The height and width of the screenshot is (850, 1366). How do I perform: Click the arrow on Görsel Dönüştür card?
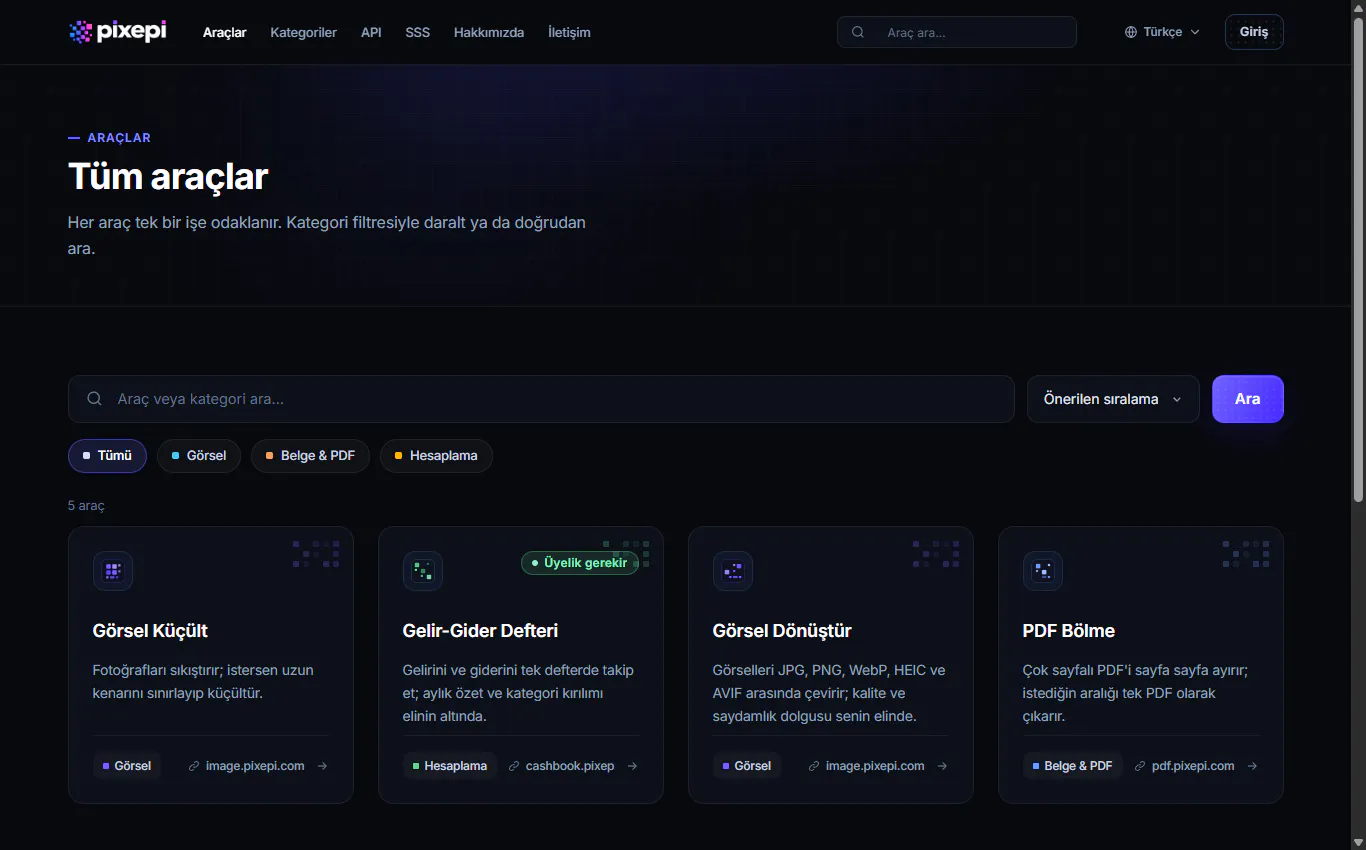[942, 766]
